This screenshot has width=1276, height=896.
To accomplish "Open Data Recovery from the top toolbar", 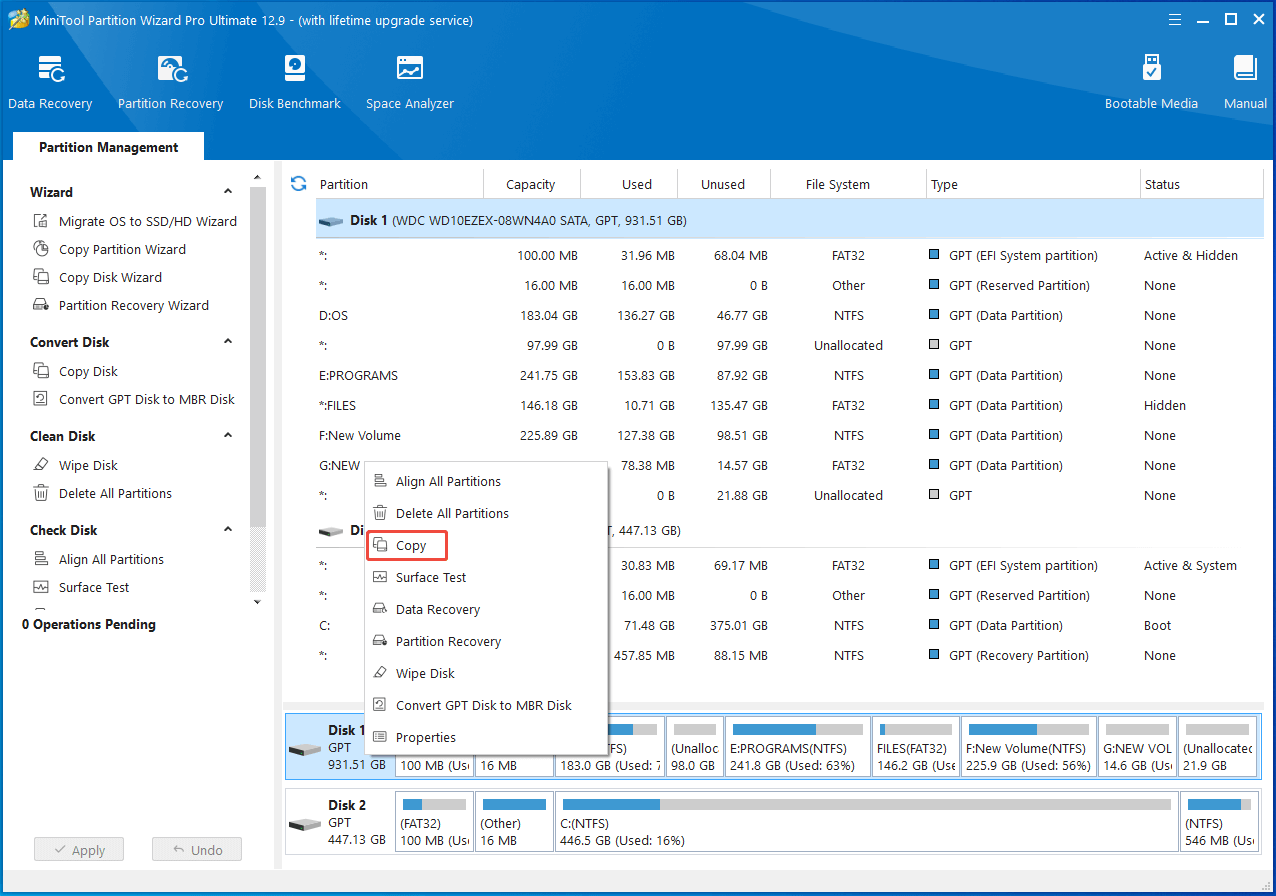I will (x=50, y=82).
